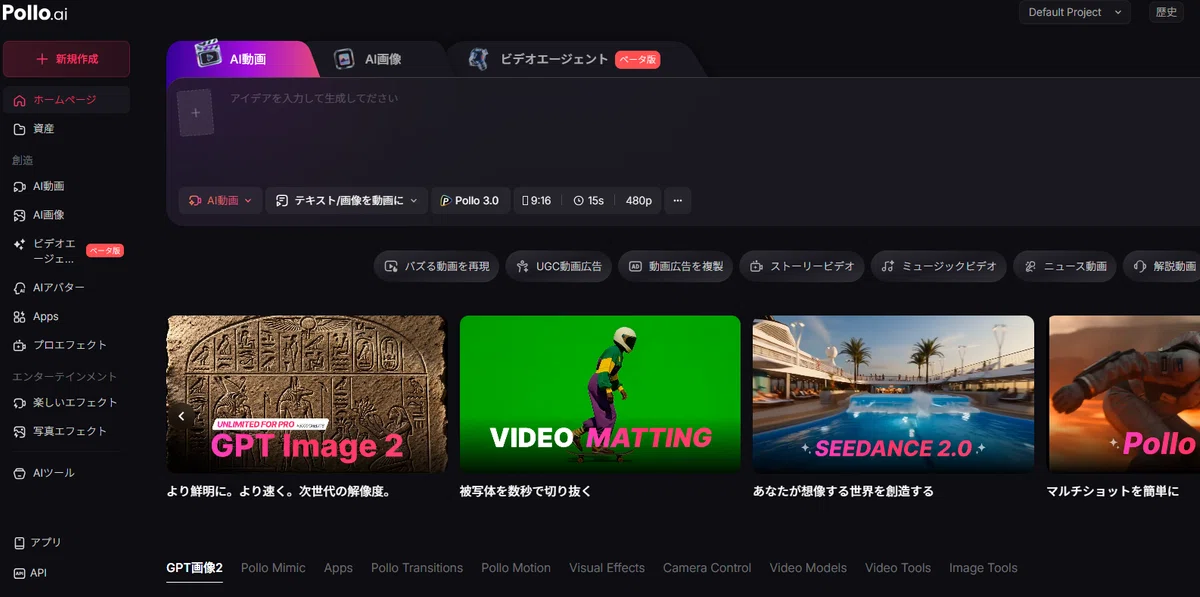Open the Video Matting banner

click(600, 394)
